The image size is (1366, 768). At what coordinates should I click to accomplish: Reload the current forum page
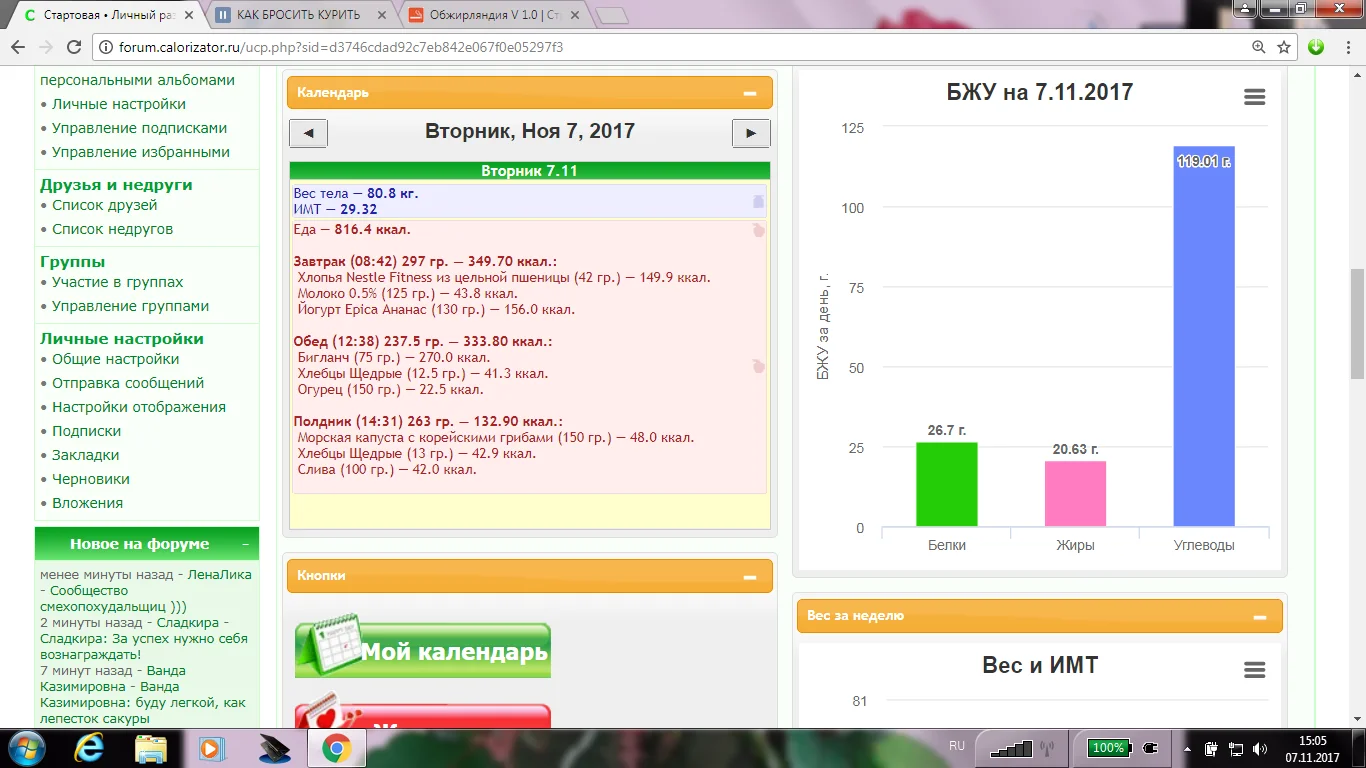[73, 47]
